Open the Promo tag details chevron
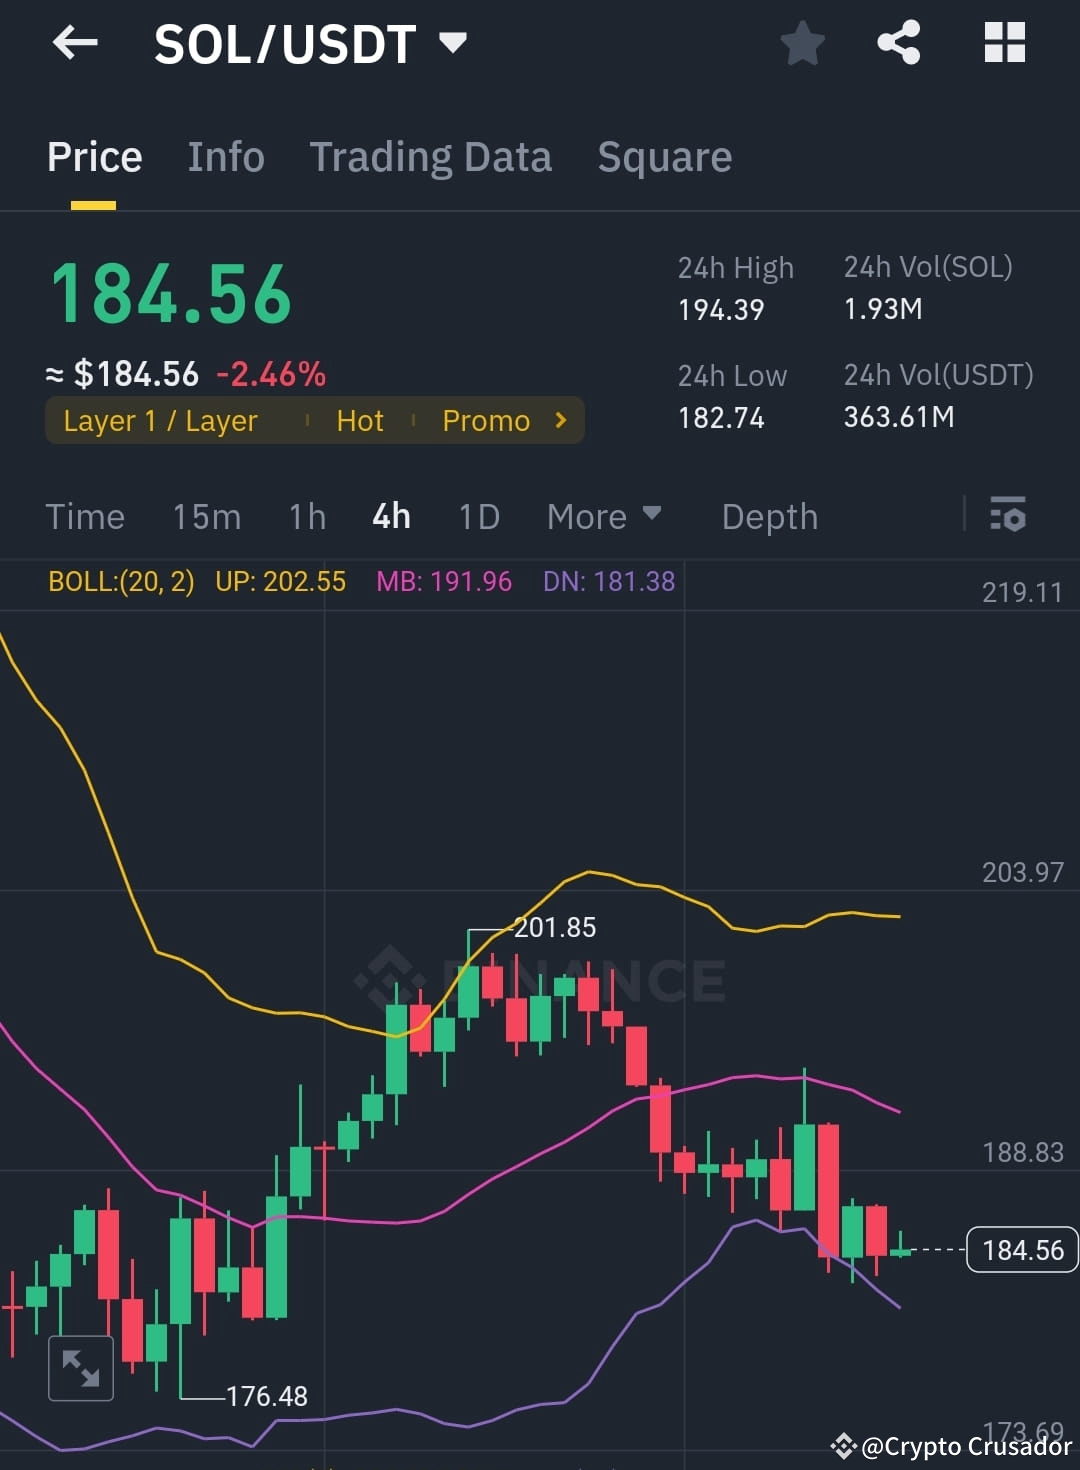1080x1470 pixels. pyautogui.click(x=560, y=420)
